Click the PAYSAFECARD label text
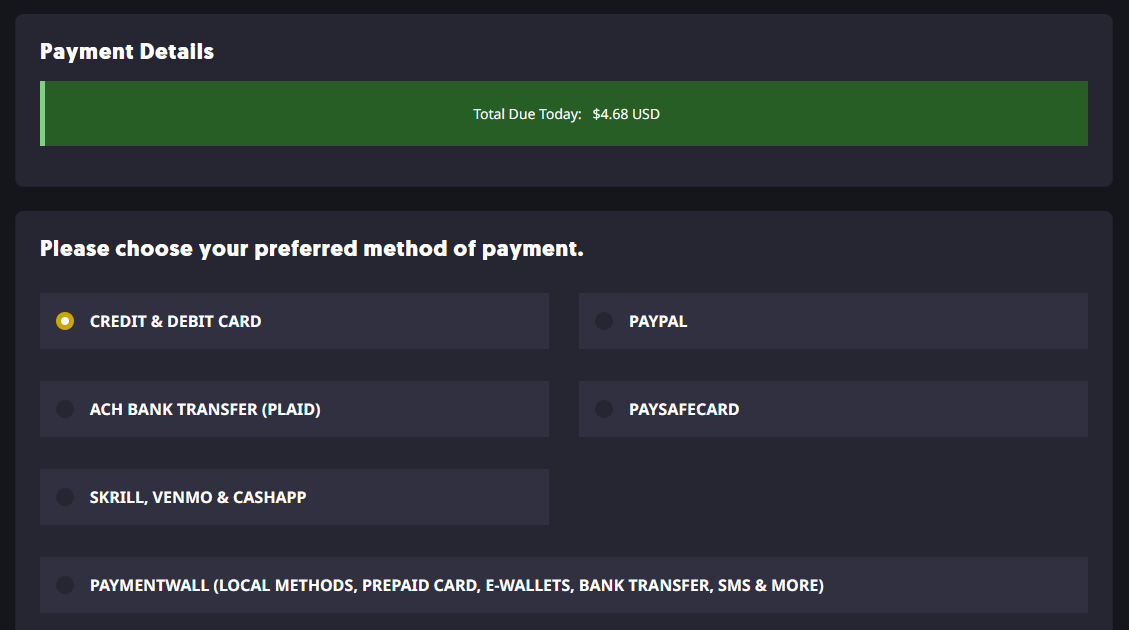Viewport: 1129px width, 630px height. point(684,409)
